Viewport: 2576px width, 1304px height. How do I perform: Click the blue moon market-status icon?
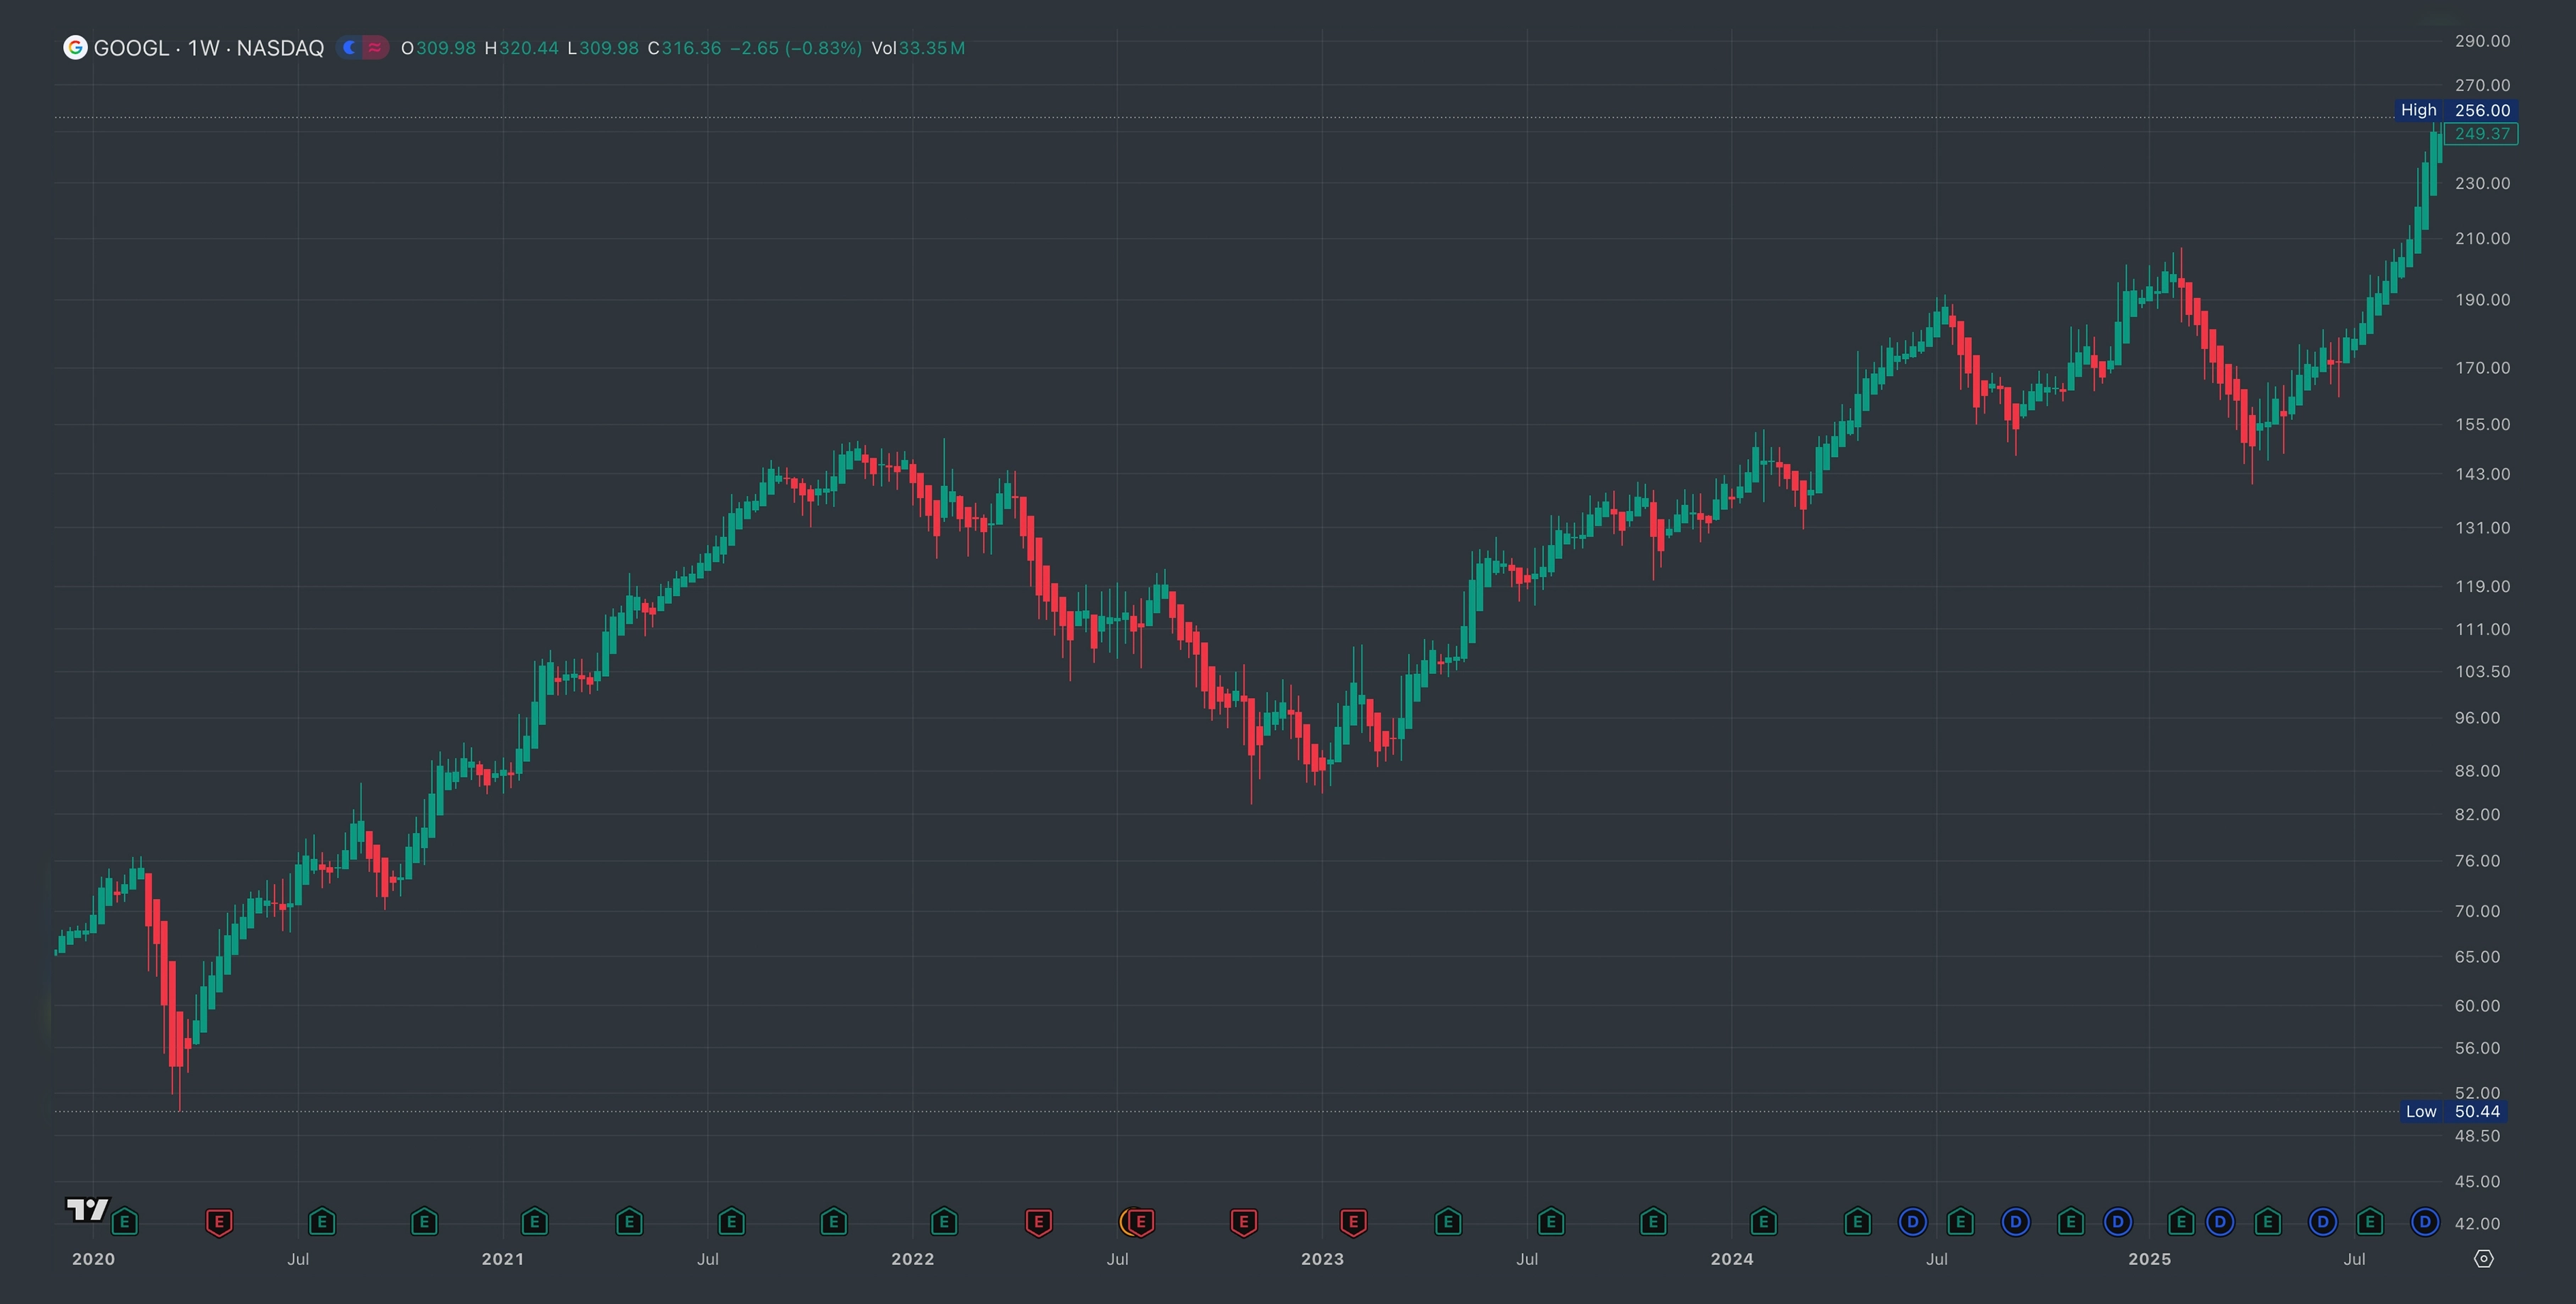click(x=349, y=48)
